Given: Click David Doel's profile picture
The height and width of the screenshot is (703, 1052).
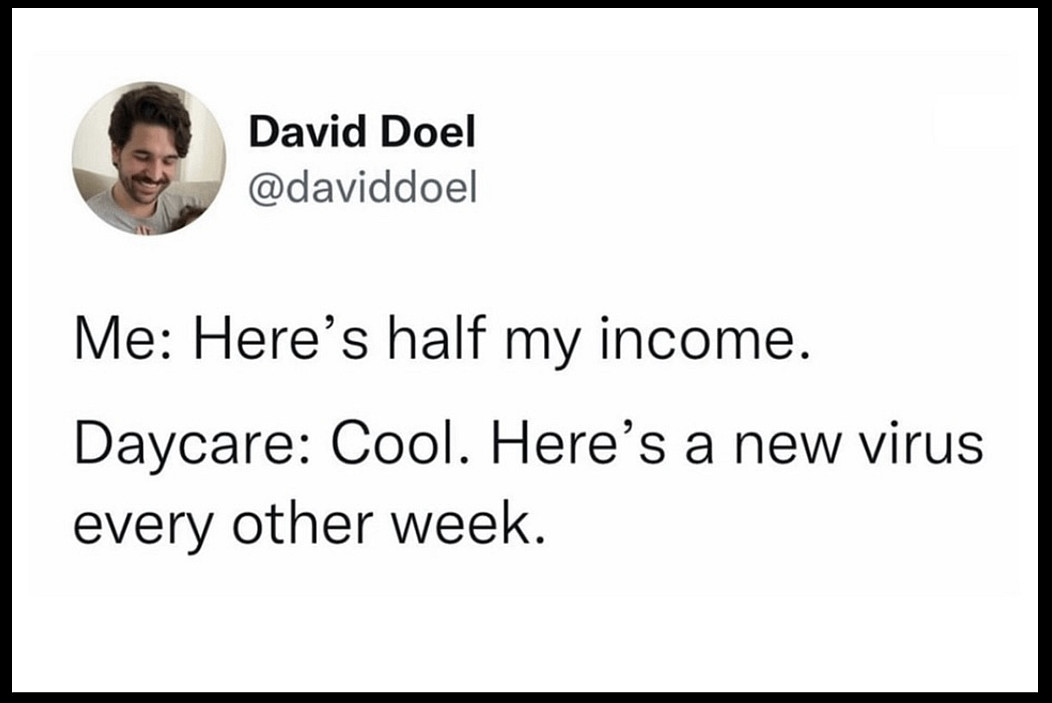Looking at the screenshot, I should [148, 158].
